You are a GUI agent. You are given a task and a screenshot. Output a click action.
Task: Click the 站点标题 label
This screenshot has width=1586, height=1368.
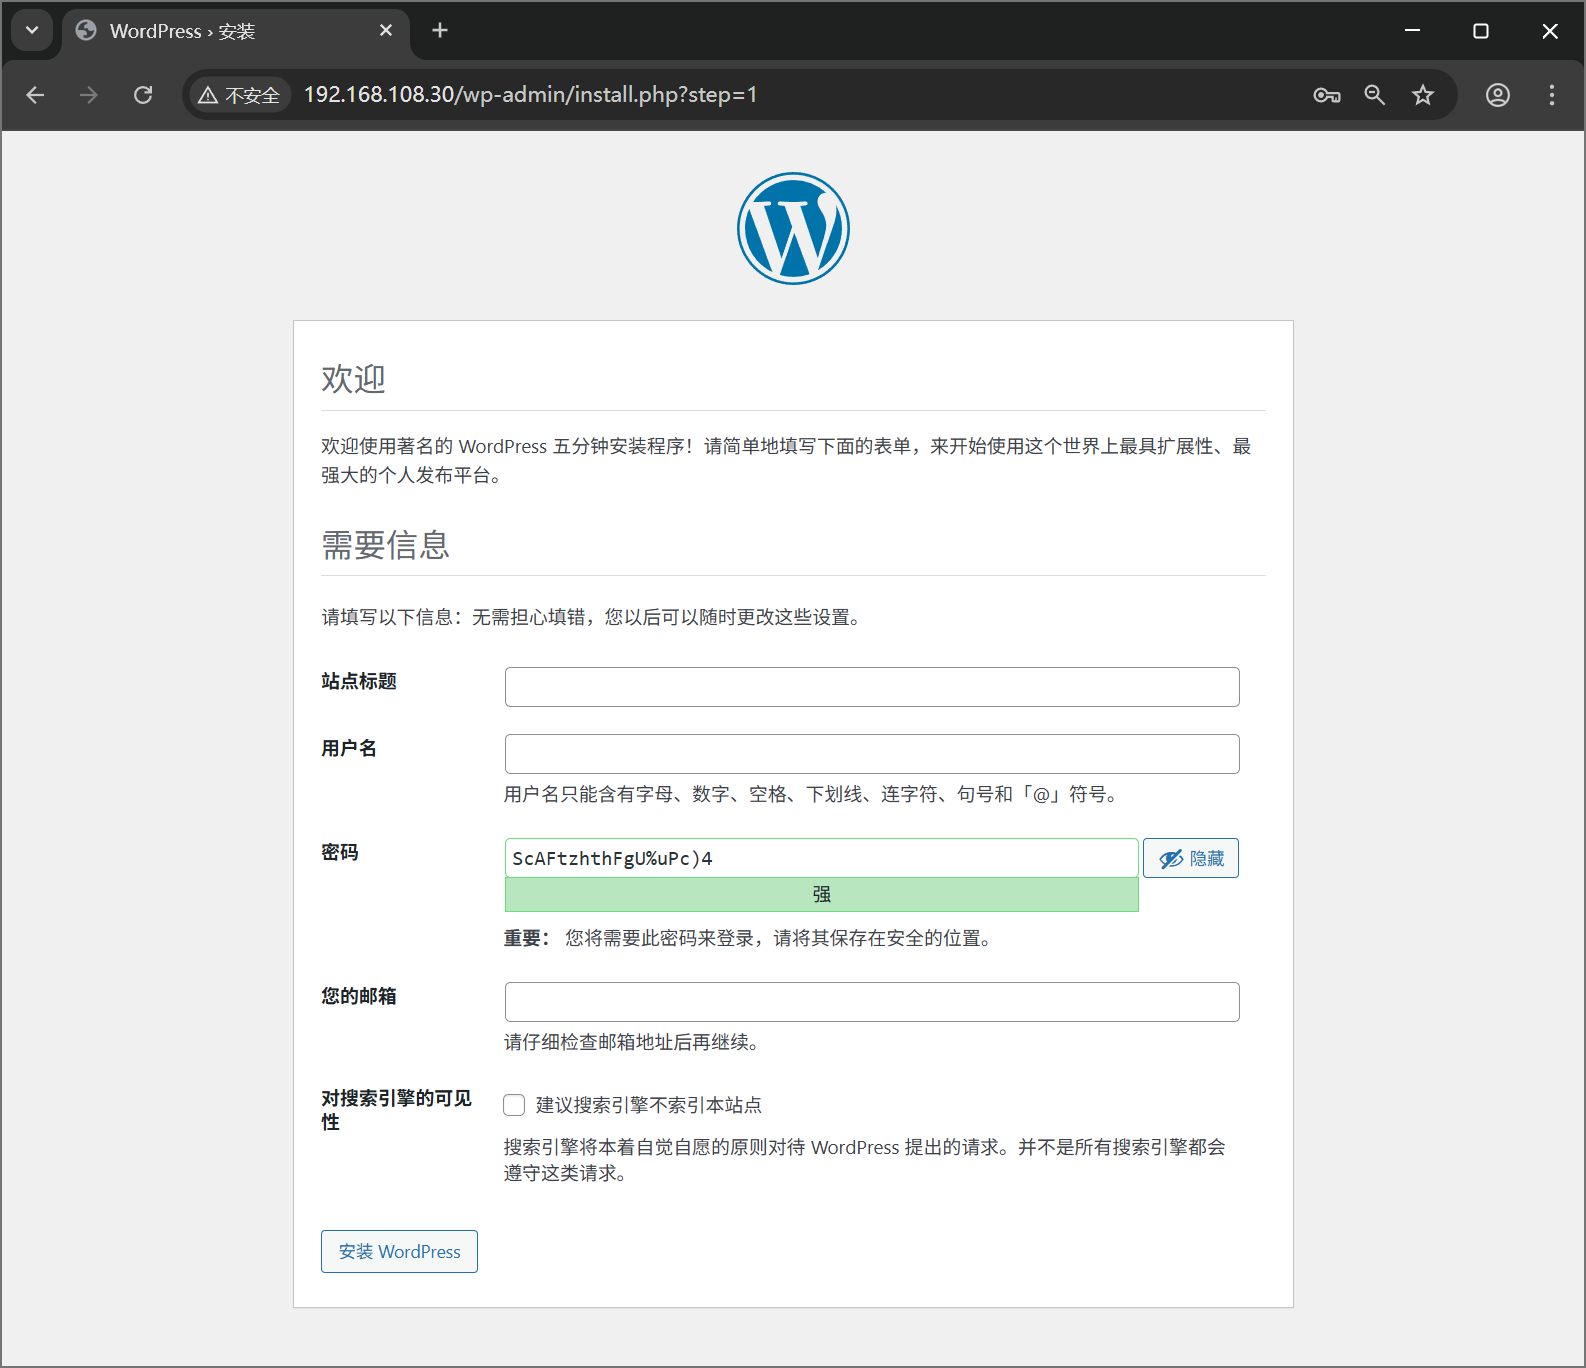pyautogui.click(x=359, y=681)
